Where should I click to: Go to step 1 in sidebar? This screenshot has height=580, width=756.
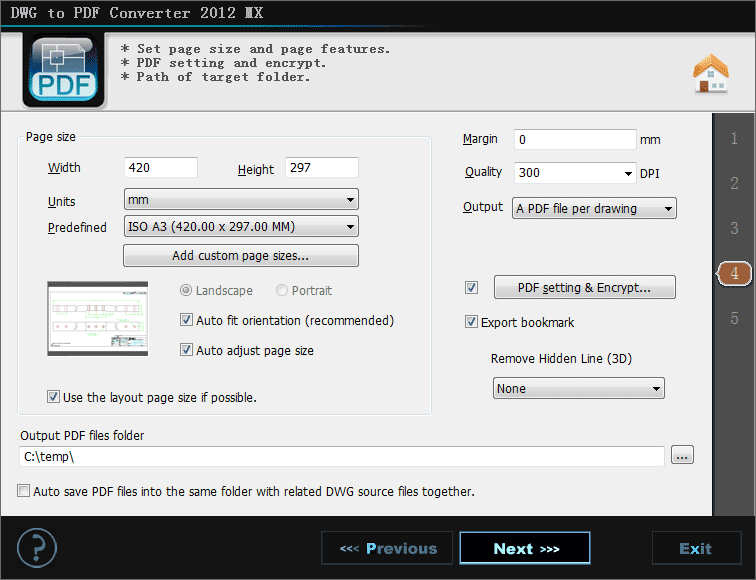pos(734,139)
